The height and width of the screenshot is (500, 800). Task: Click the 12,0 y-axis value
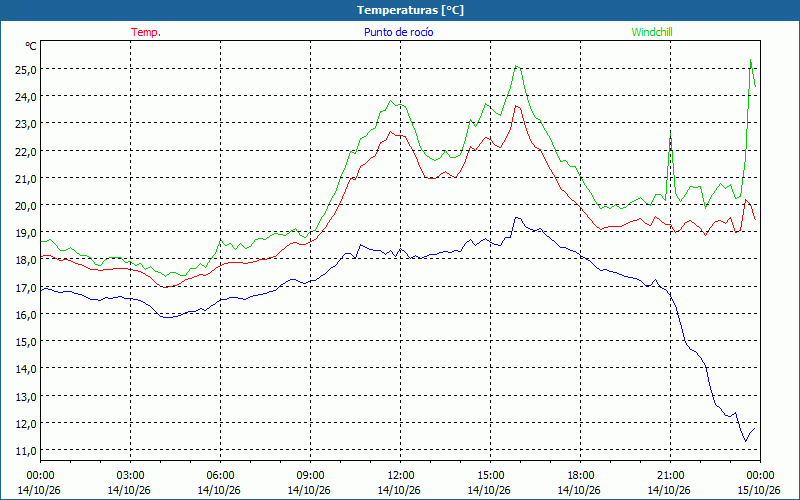point(26,423)
